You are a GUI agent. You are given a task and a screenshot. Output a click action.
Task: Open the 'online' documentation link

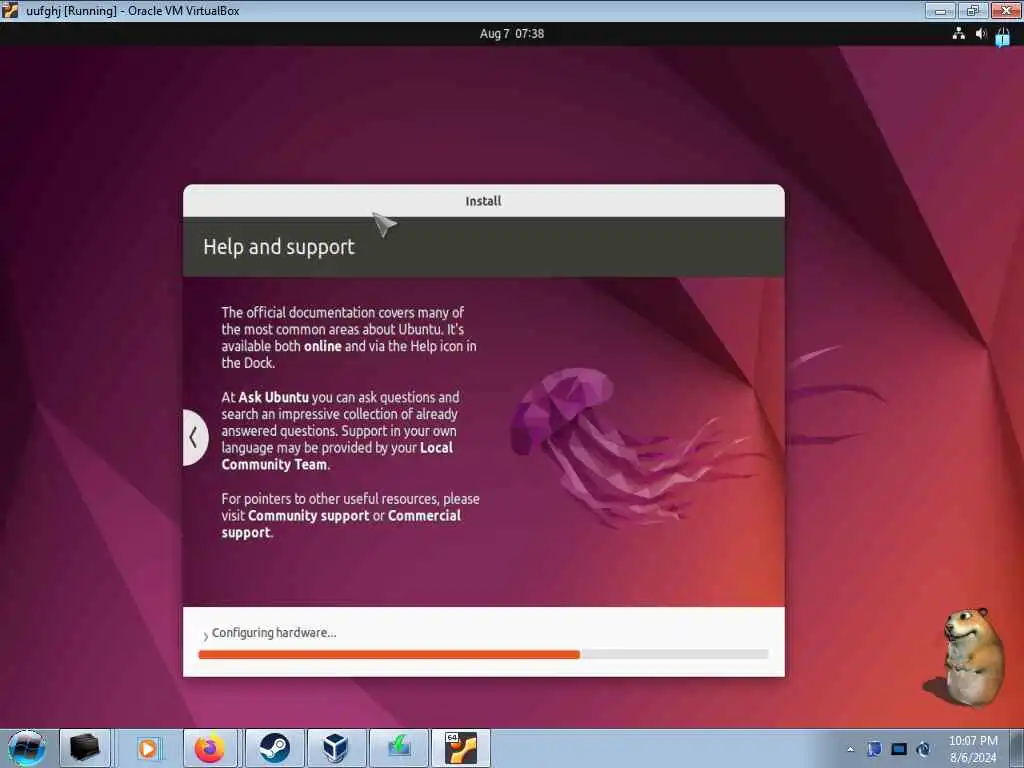coord(323,346)
